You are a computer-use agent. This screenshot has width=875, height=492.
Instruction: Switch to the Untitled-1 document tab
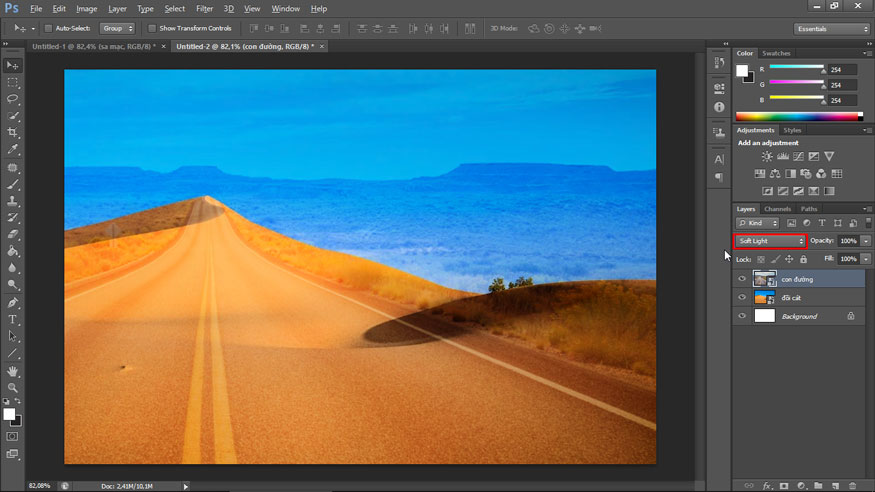(x=92, y=46)
